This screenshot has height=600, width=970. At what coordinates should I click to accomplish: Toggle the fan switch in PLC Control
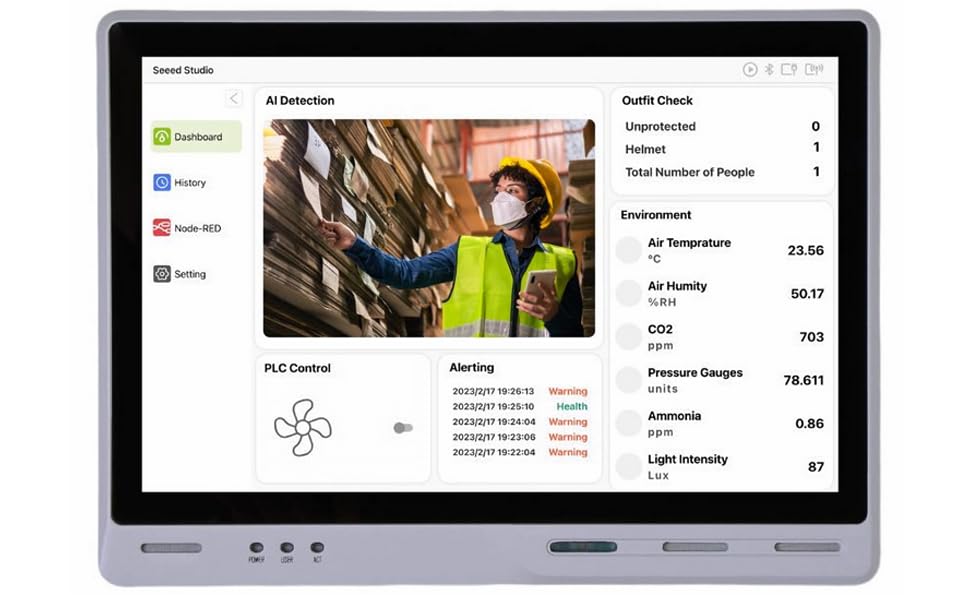tap(403, 428)
